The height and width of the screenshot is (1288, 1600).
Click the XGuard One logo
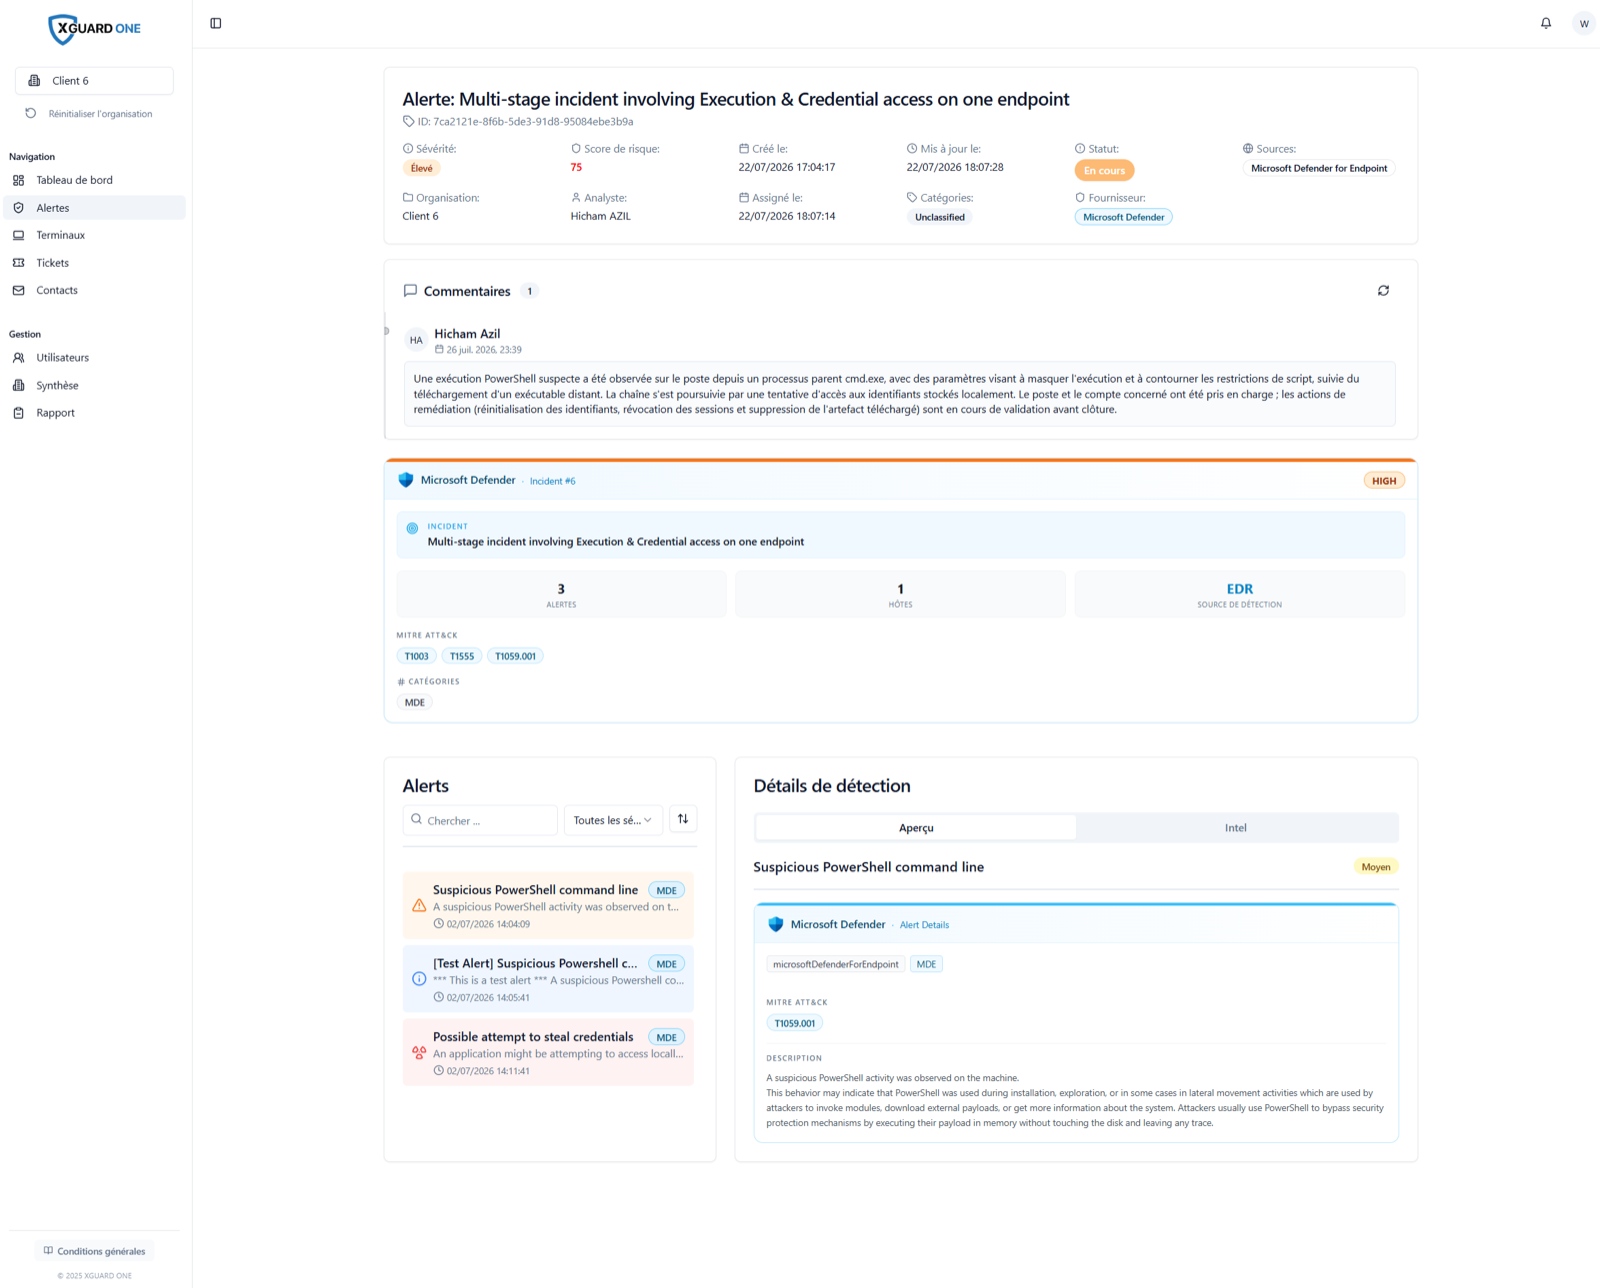pyautogui.click(x=95, y=29)
